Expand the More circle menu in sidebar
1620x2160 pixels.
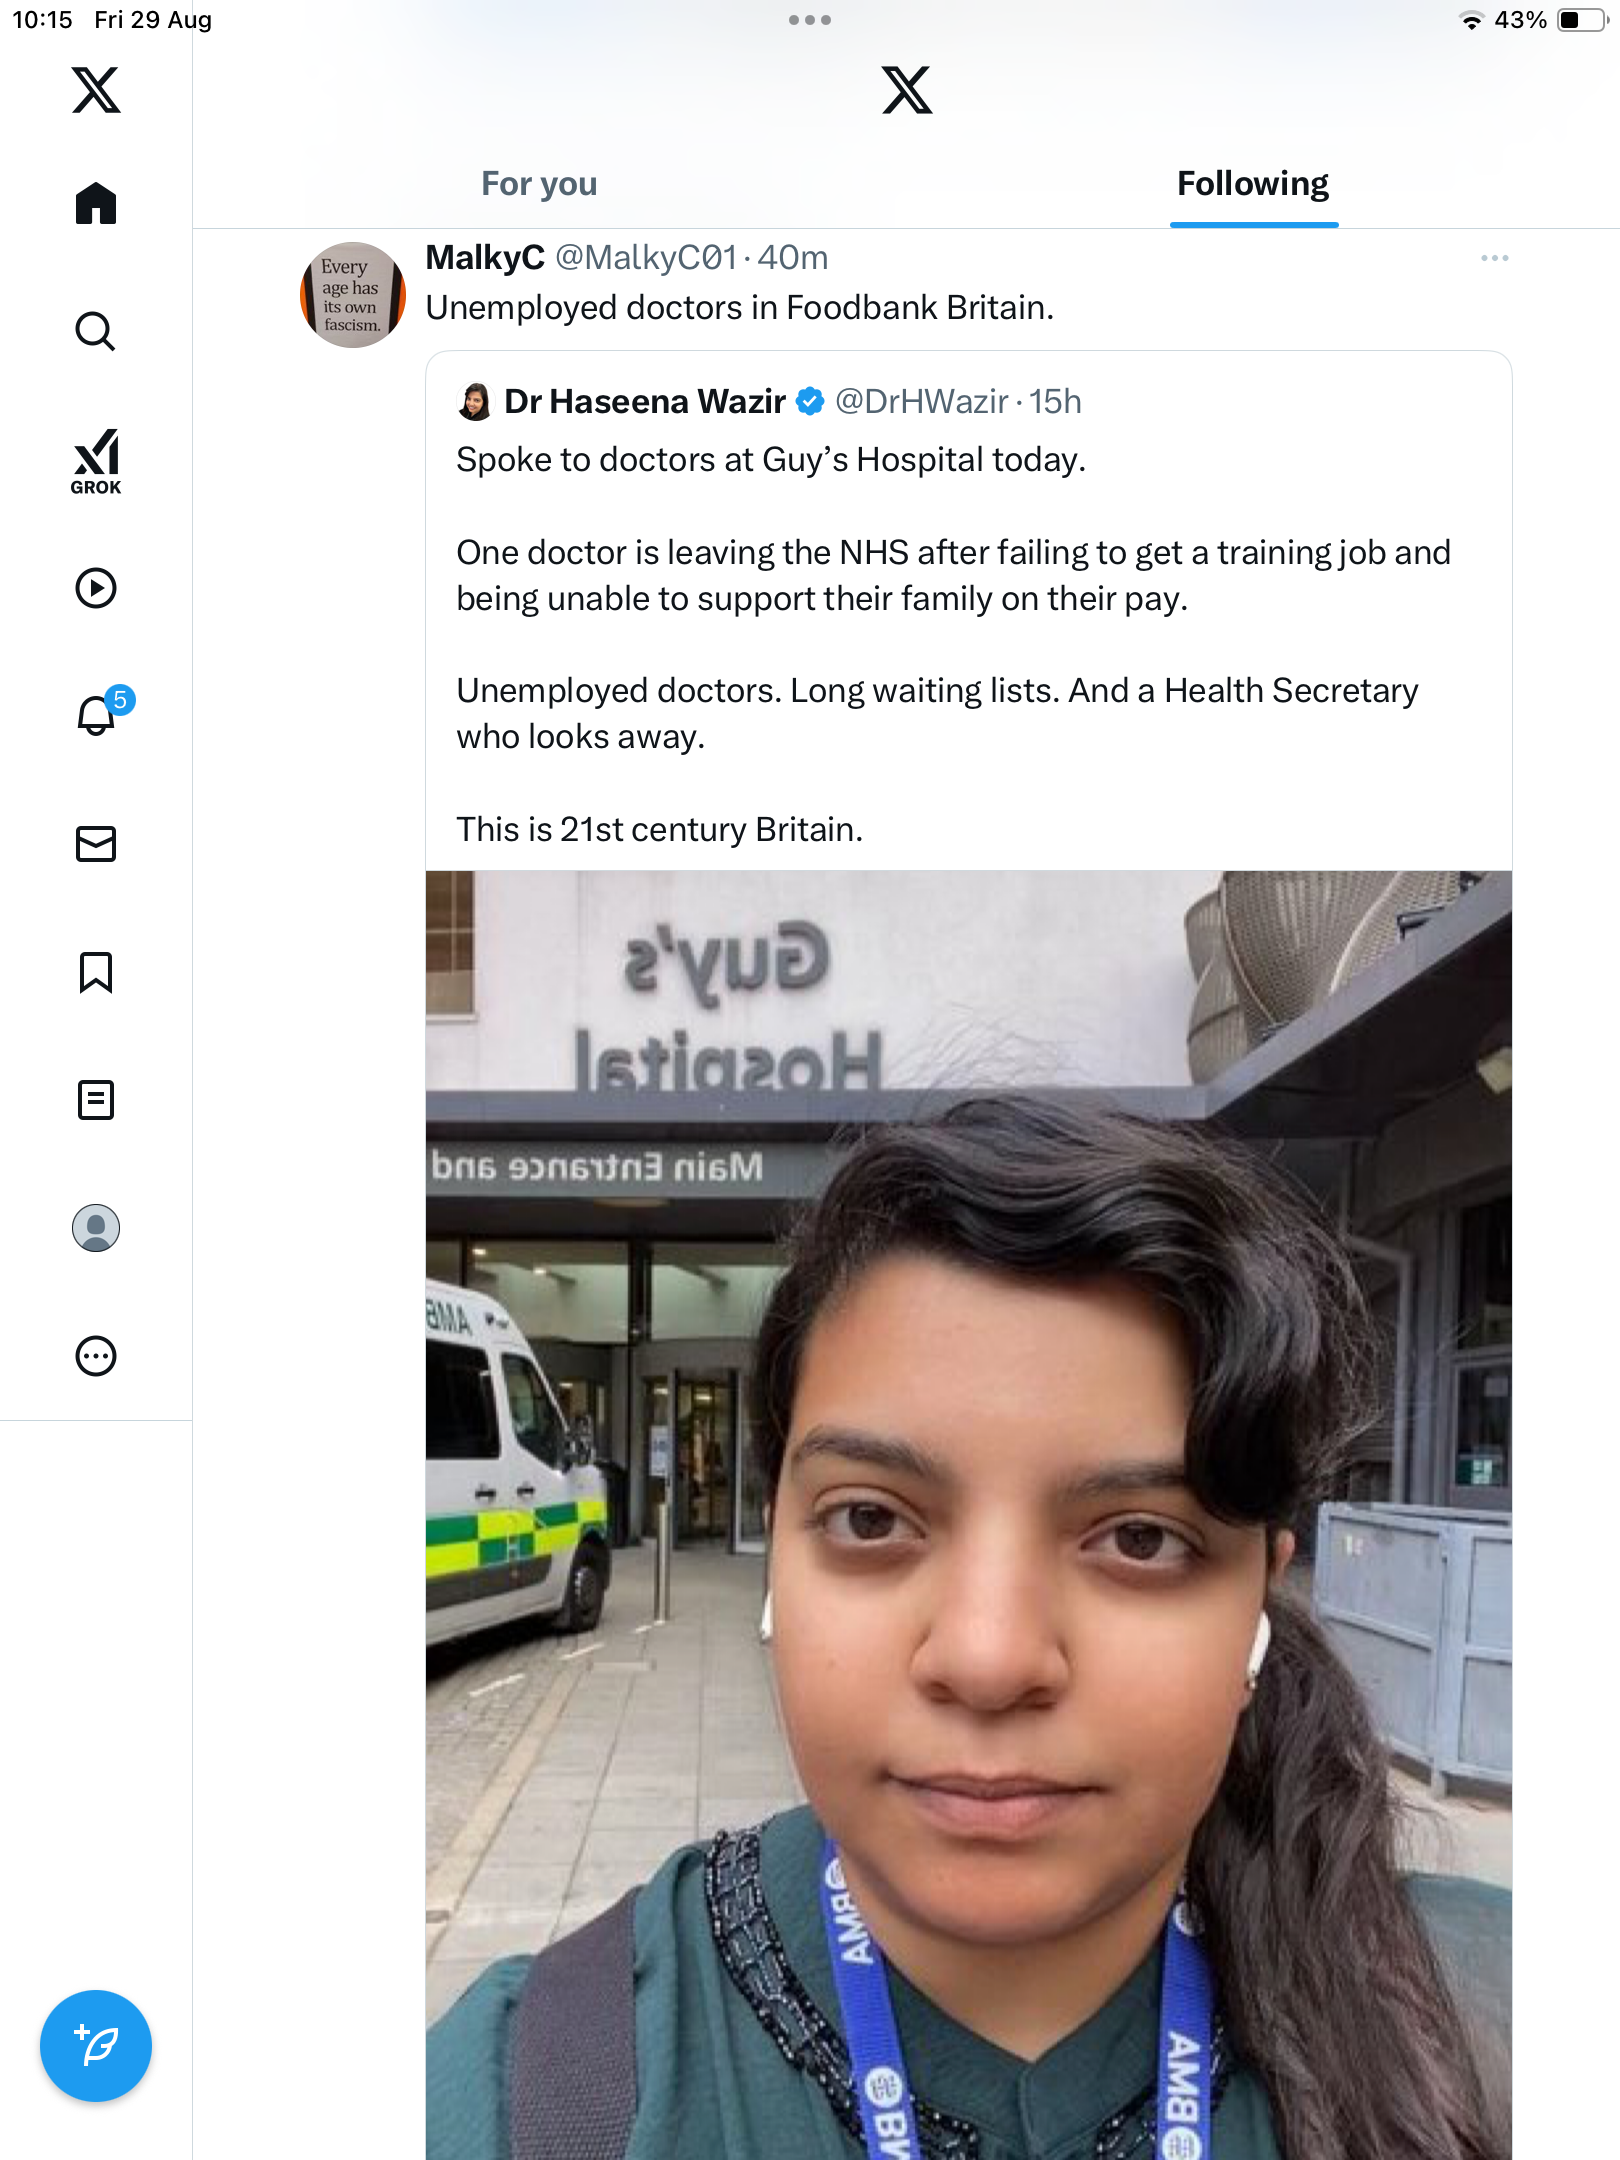tap(96, 1356)
